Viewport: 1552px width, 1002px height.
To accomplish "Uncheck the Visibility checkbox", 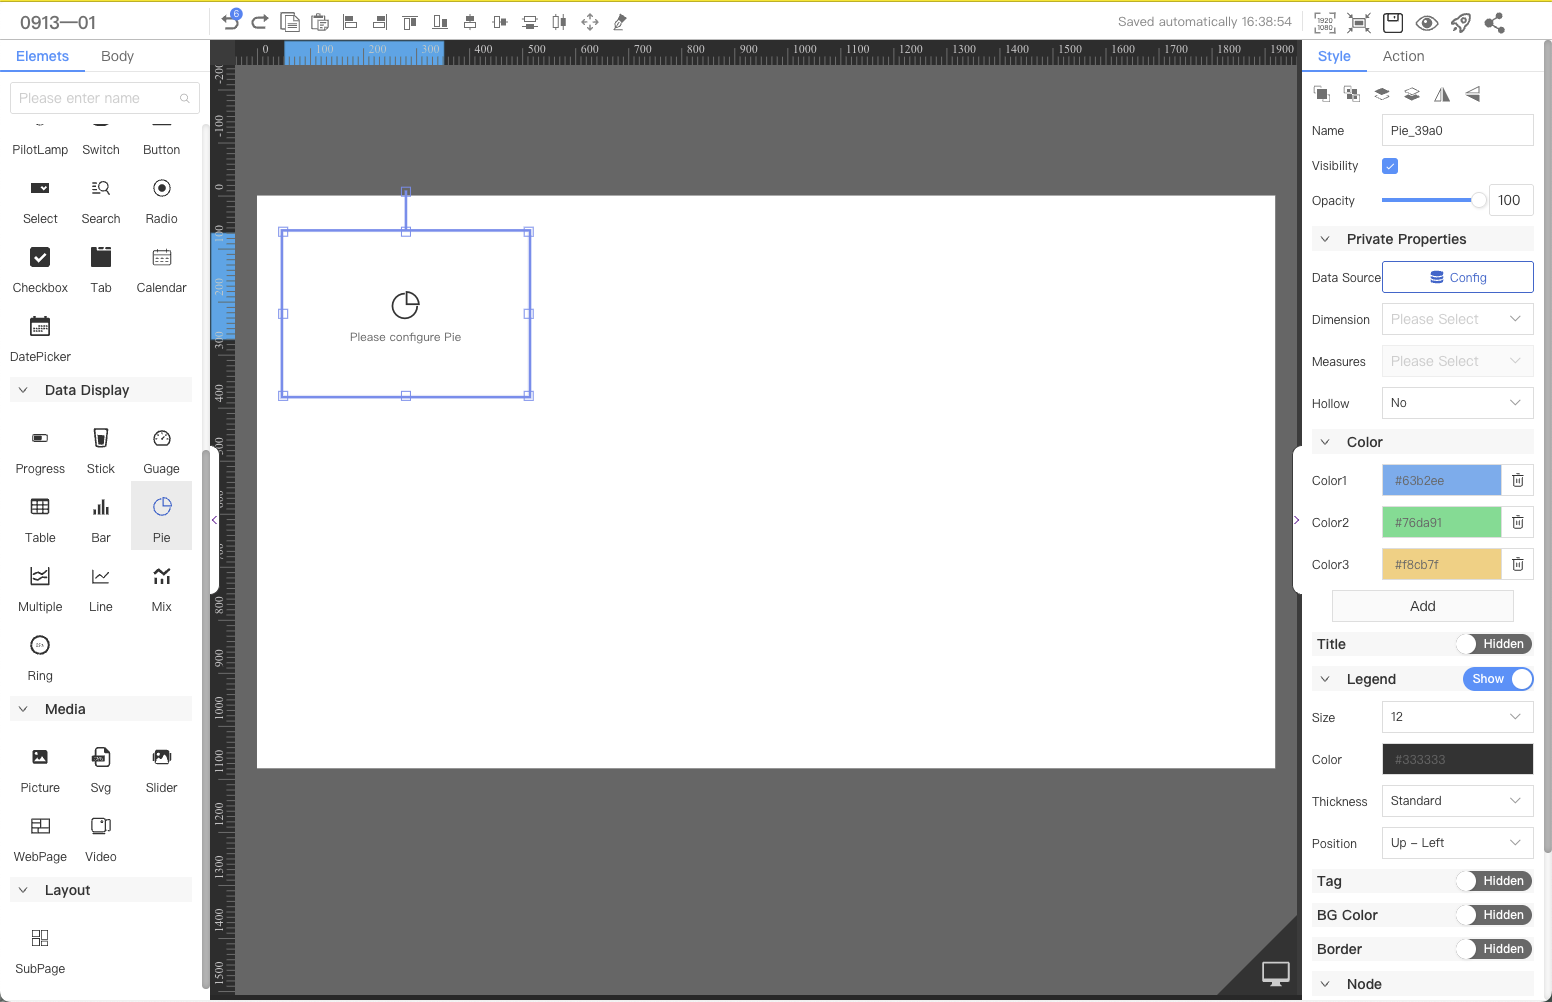I will point(1390,166).
